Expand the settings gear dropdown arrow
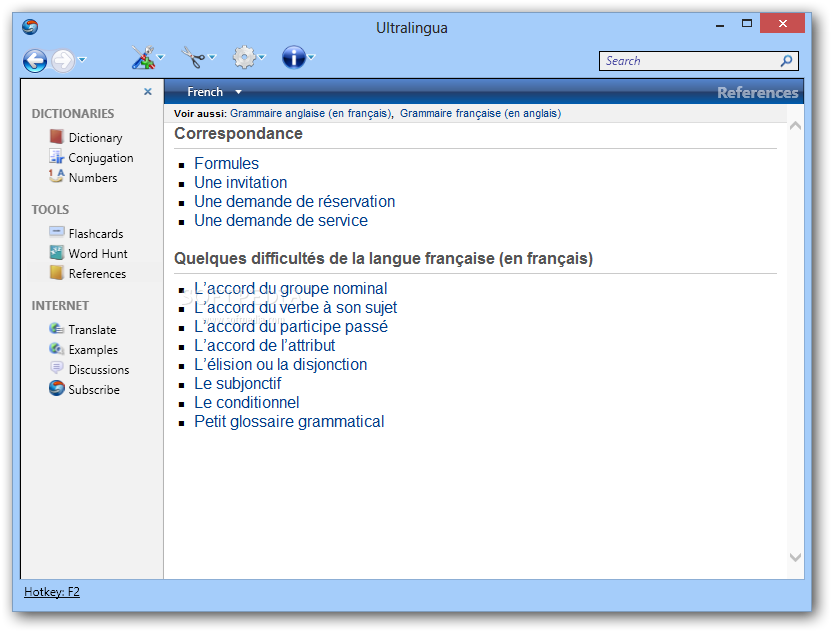The image size is (832, 632). click(262, 57)
